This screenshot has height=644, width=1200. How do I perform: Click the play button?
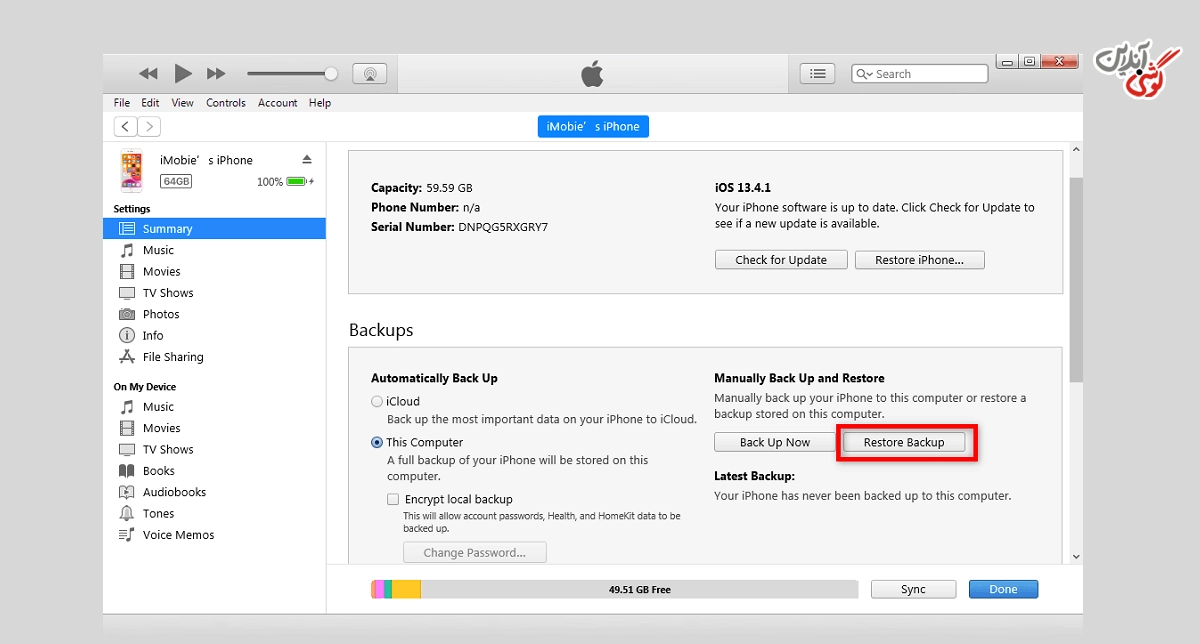183,73
